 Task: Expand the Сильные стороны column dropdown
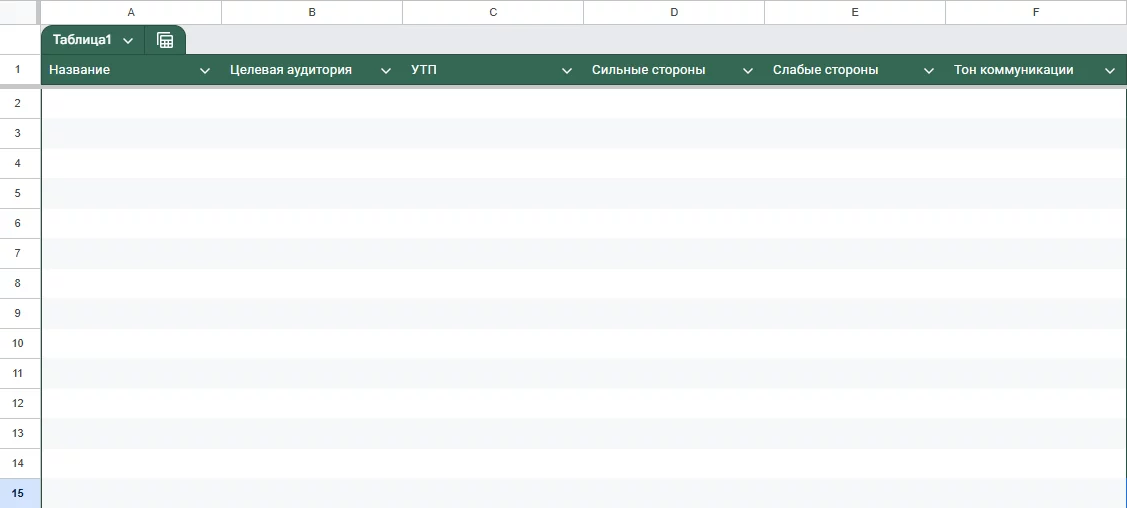tap(748, 71)
